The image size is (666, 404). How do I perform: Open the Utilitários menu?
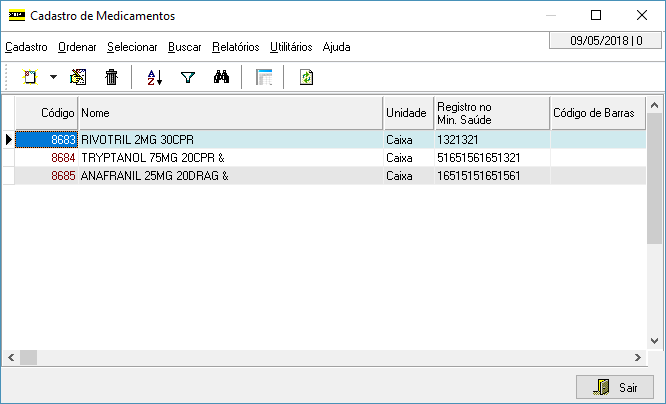click(x=291, y=47)
